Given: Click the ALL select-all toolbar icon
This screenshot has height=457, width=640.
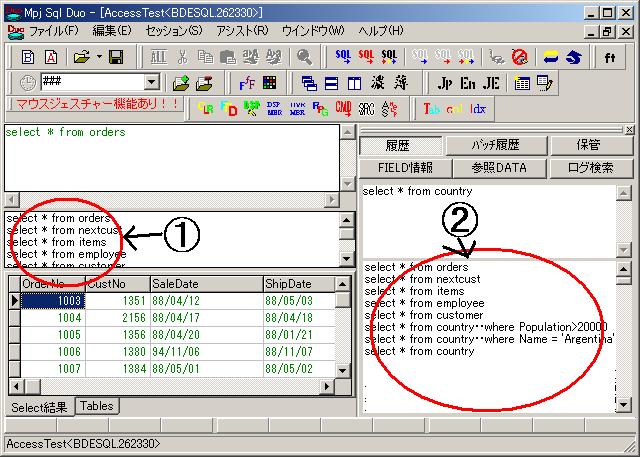Looking at the screenshot, I should pyautogui.click(x=158, y=57).
